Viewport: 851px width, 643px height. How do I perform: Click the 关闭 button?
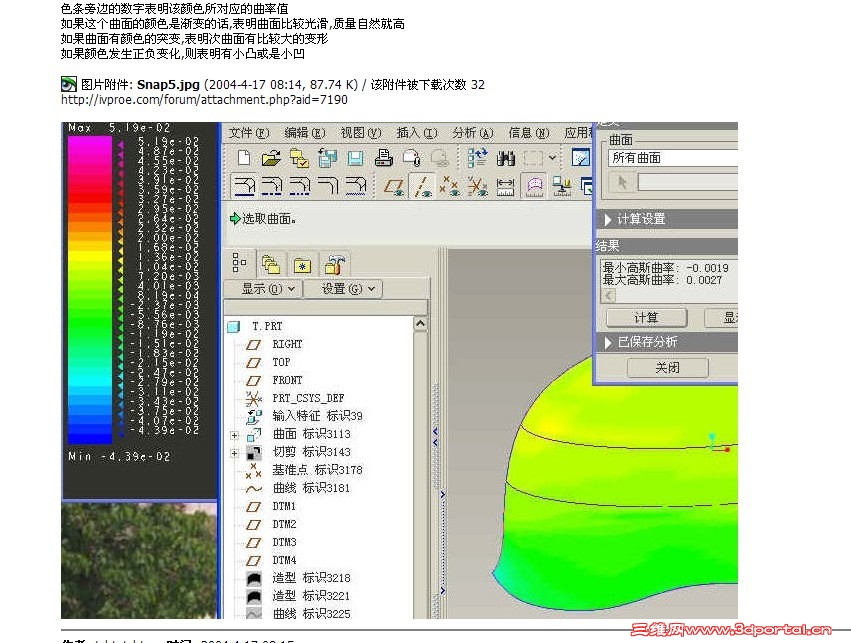[x=667, y=367]
